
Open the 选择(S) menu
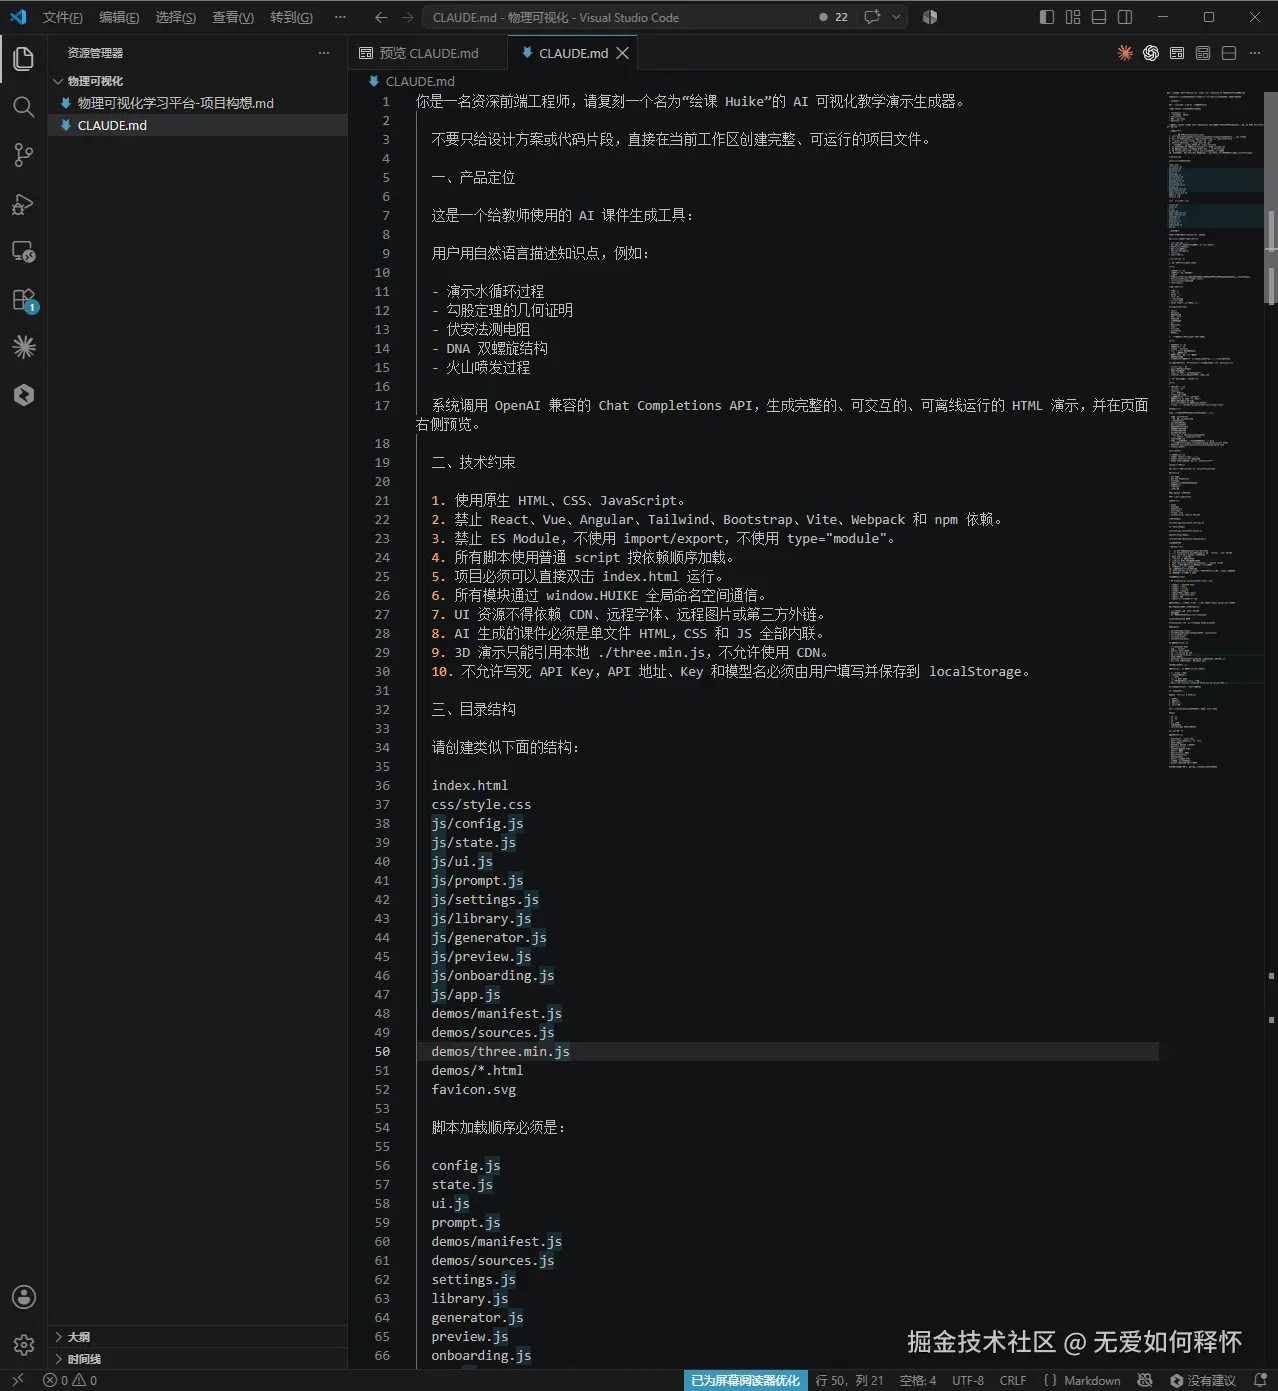coord(175,17)
